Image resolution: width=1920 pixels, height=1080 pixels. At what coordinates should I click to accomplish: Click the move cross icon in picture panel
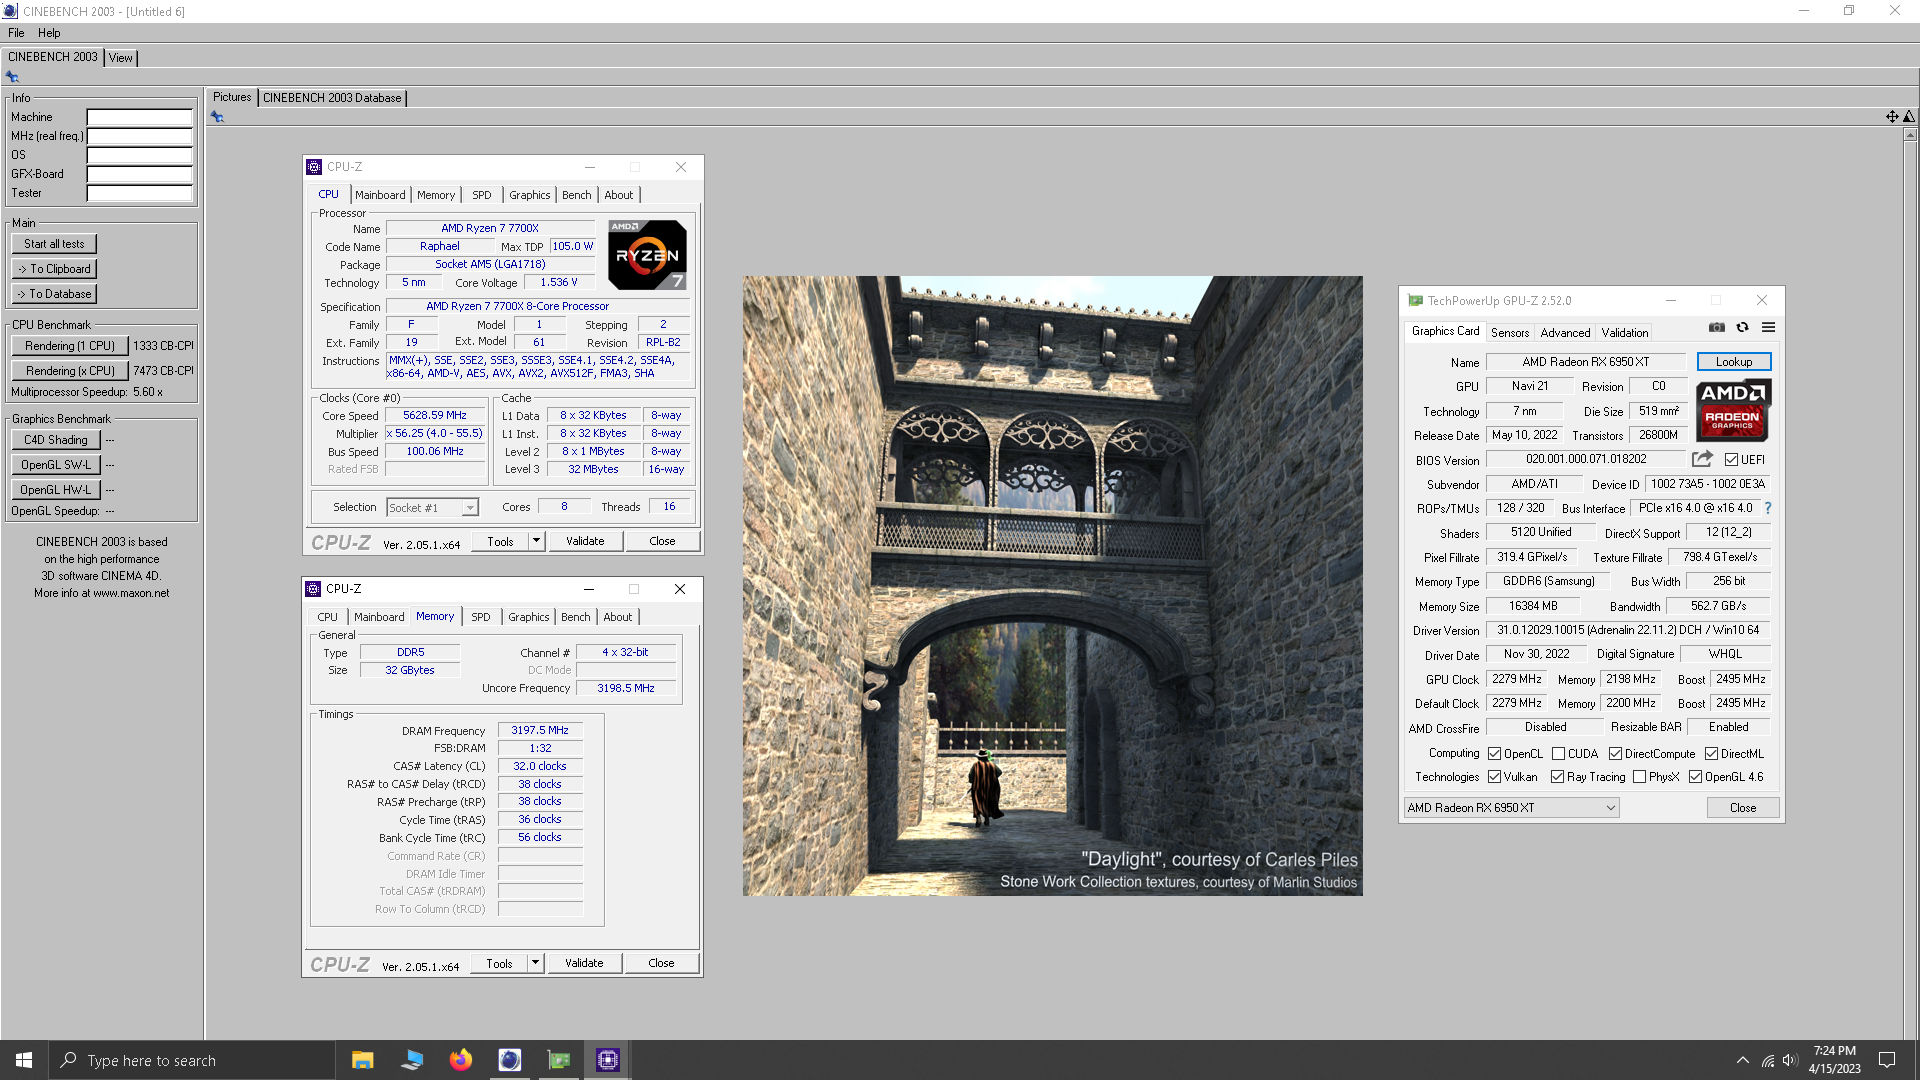[x=1892, y=117]
